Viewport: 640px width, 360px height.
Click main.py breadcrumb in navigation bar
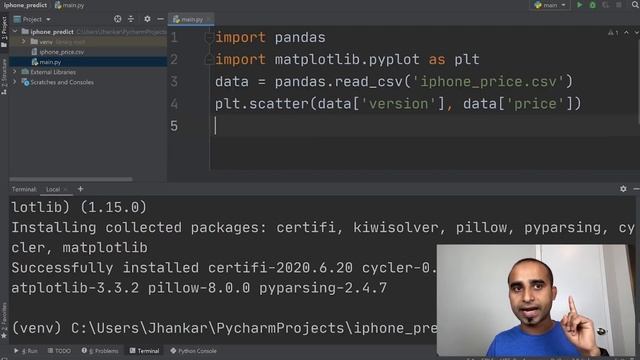tap(69, 5)
